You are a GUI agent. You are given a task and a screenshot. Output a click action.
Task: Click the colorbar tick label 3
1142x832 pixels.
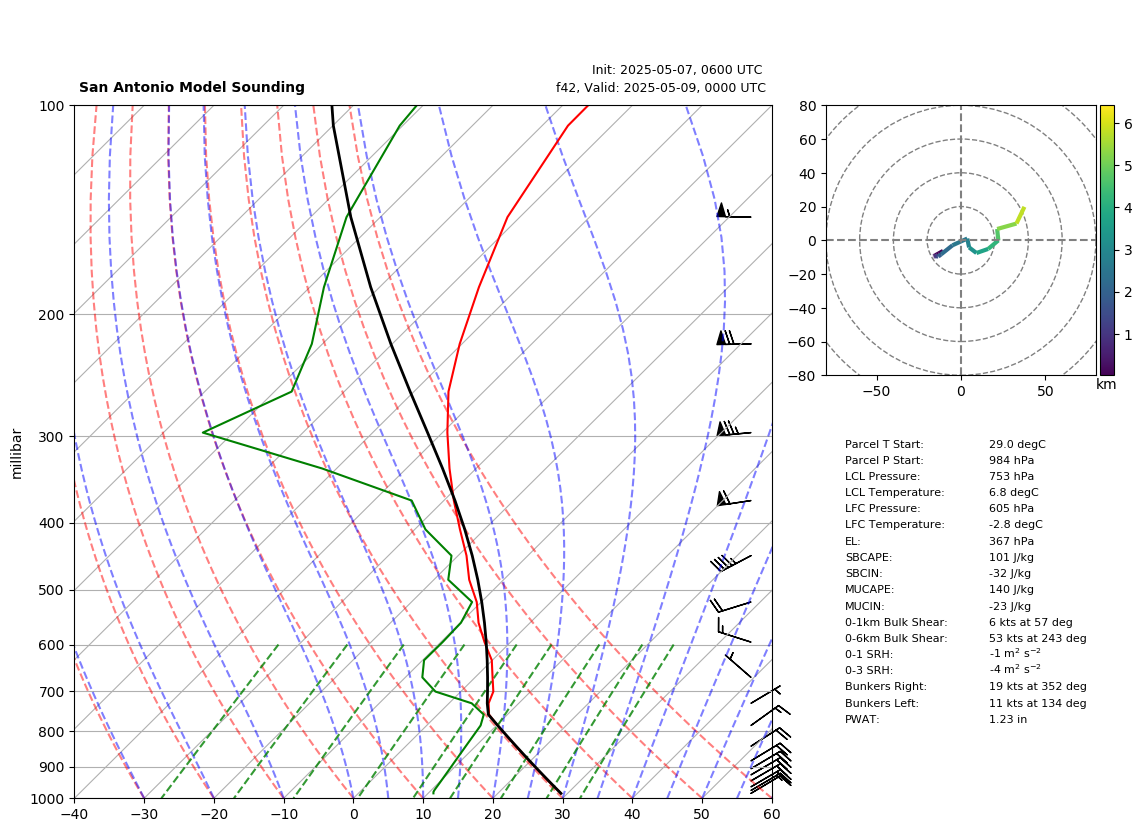pyautogui.click(x=1128, y=251)
